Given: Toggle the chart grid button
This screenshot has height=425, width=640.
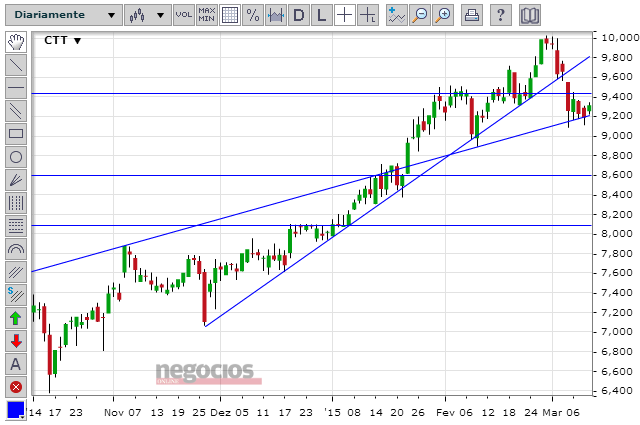Looking at the screenshot, I should 230,15.
